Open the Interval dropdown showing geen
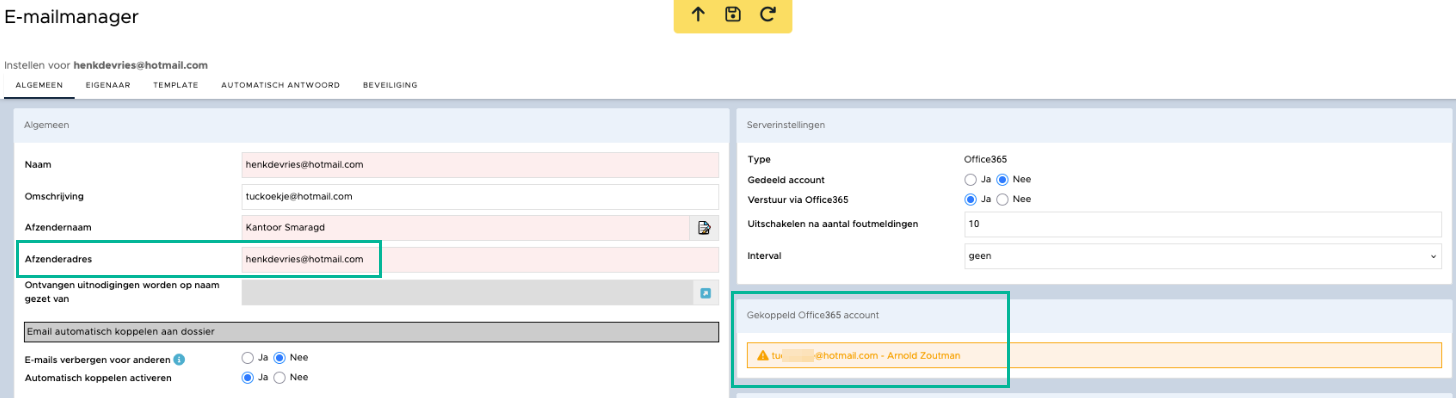This screenshot has height=398, width=1456. tap(1202, 256)
